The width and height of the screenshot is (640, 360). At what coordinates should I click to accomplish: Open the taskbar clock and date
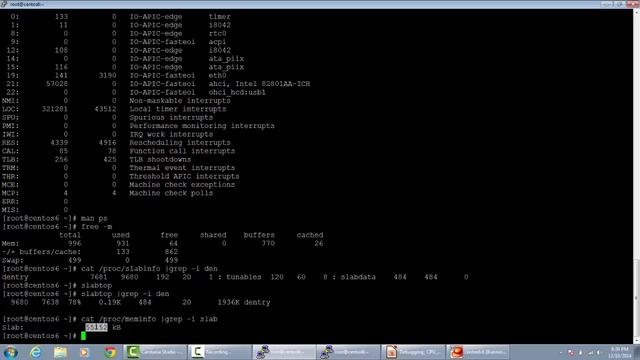point(620,352)
